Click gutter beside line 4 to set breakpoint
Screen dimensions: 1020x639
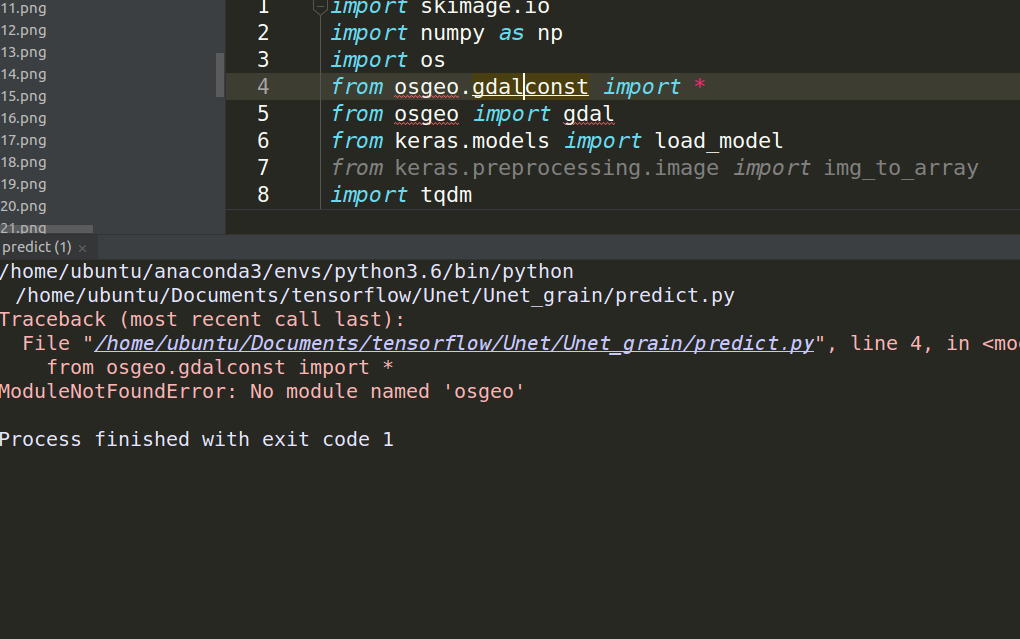point(295,87)
